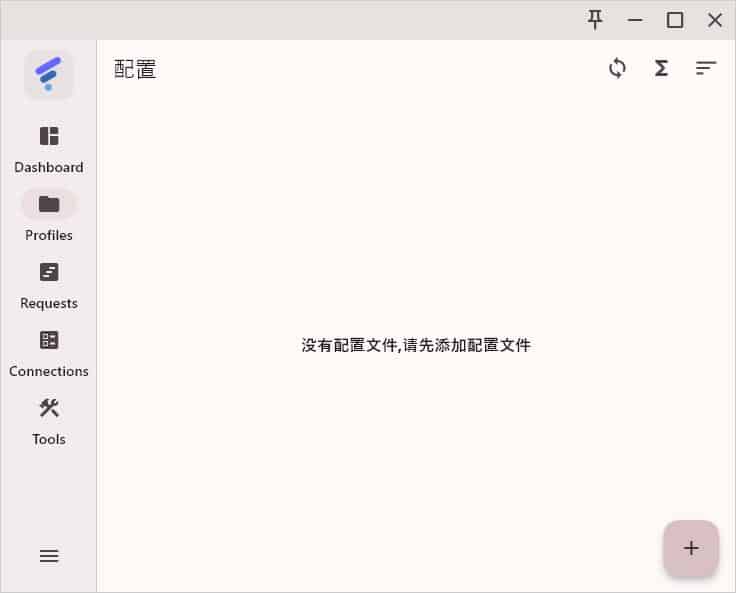Click the FlClash app logo
The height and width of the screenshot is (593, 736).
(48, 75)
